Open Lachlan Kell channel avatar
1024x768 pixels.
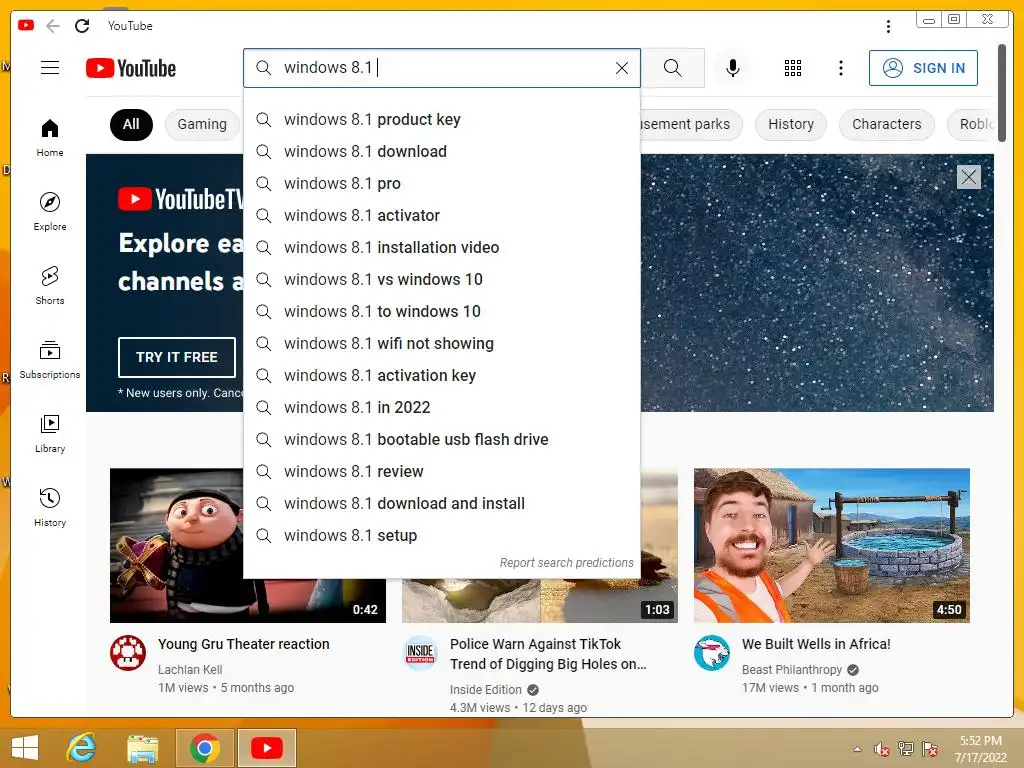click(x=128, y=653)
